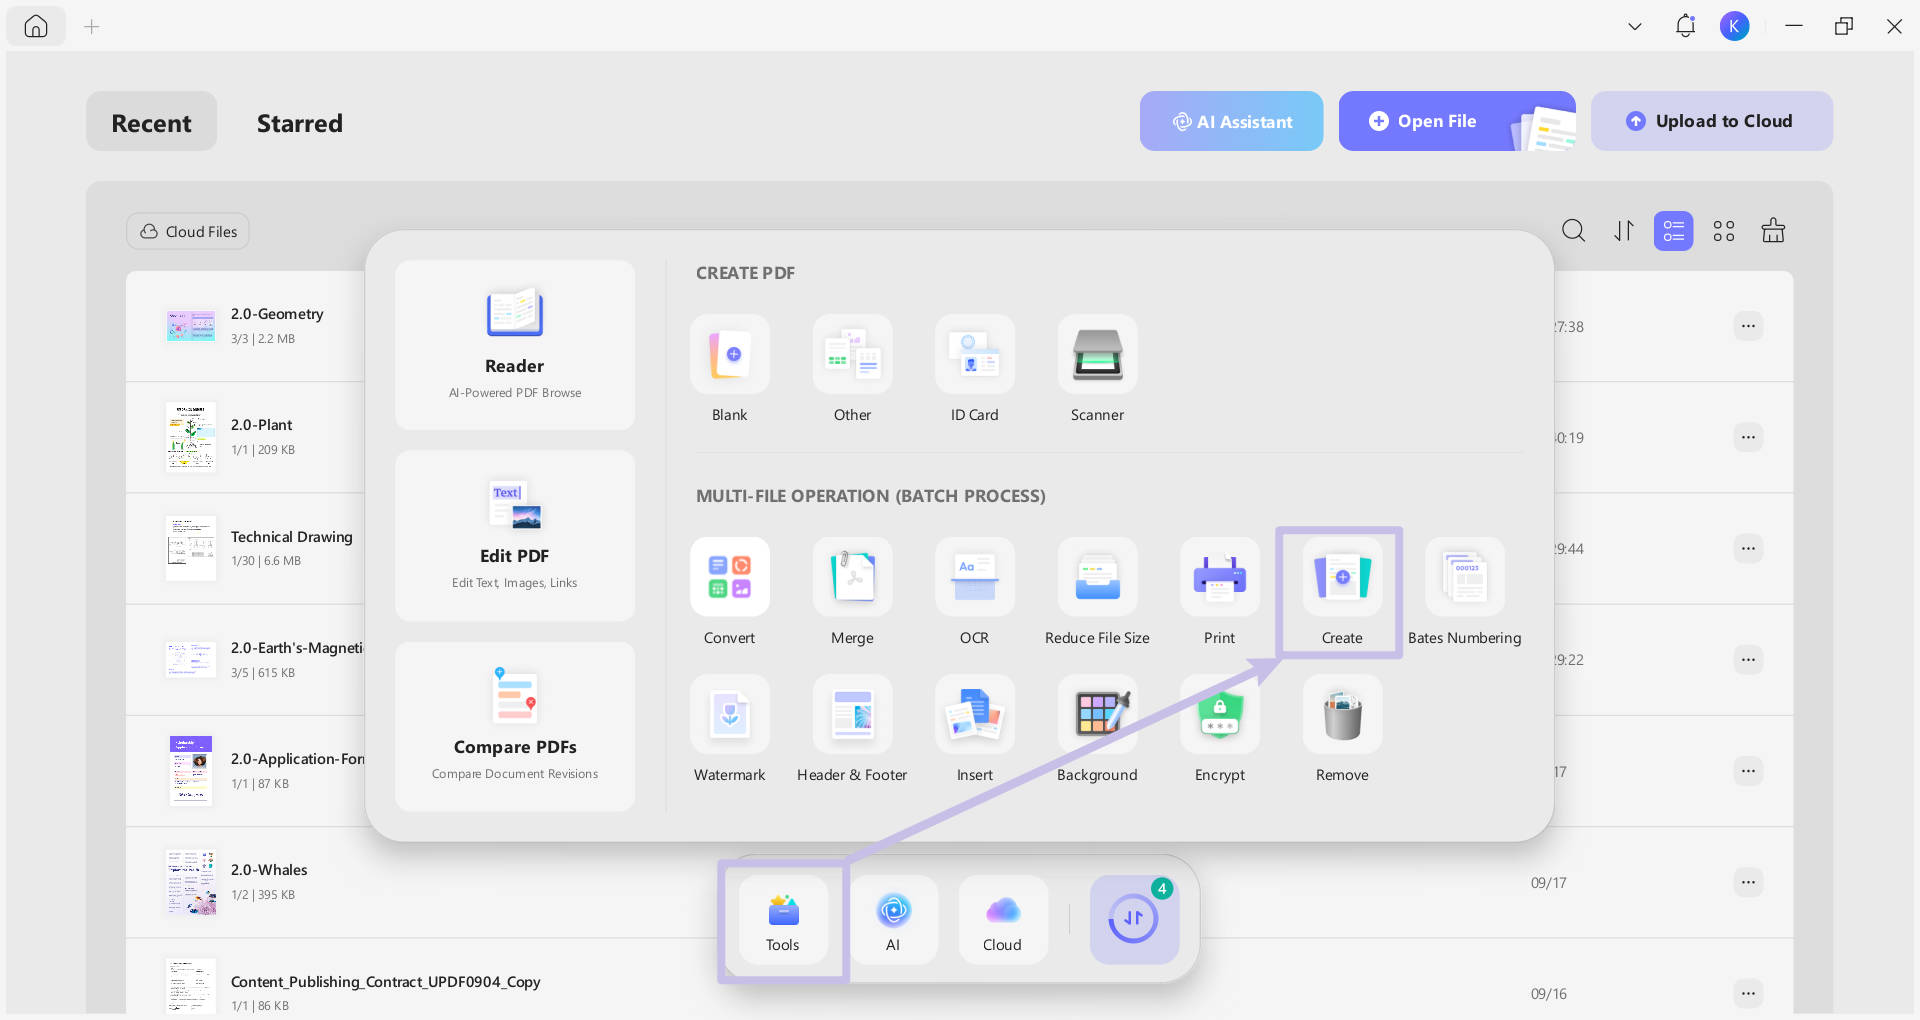Go to the Home tab
Image resolution: width=1920 pixels, height=1020 pixels.
(36, 26)
